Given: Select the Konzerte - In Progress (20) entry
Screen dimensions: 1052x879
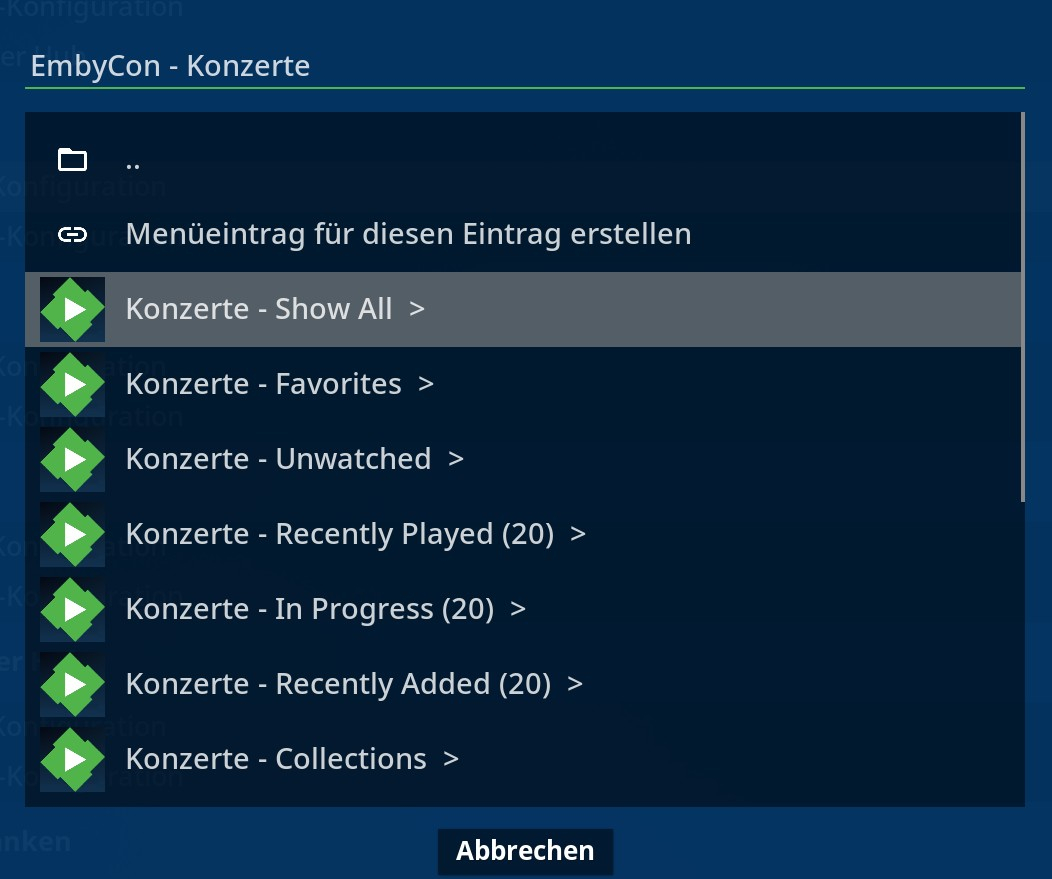Looking at the screenshot, I should pos(523,610).
